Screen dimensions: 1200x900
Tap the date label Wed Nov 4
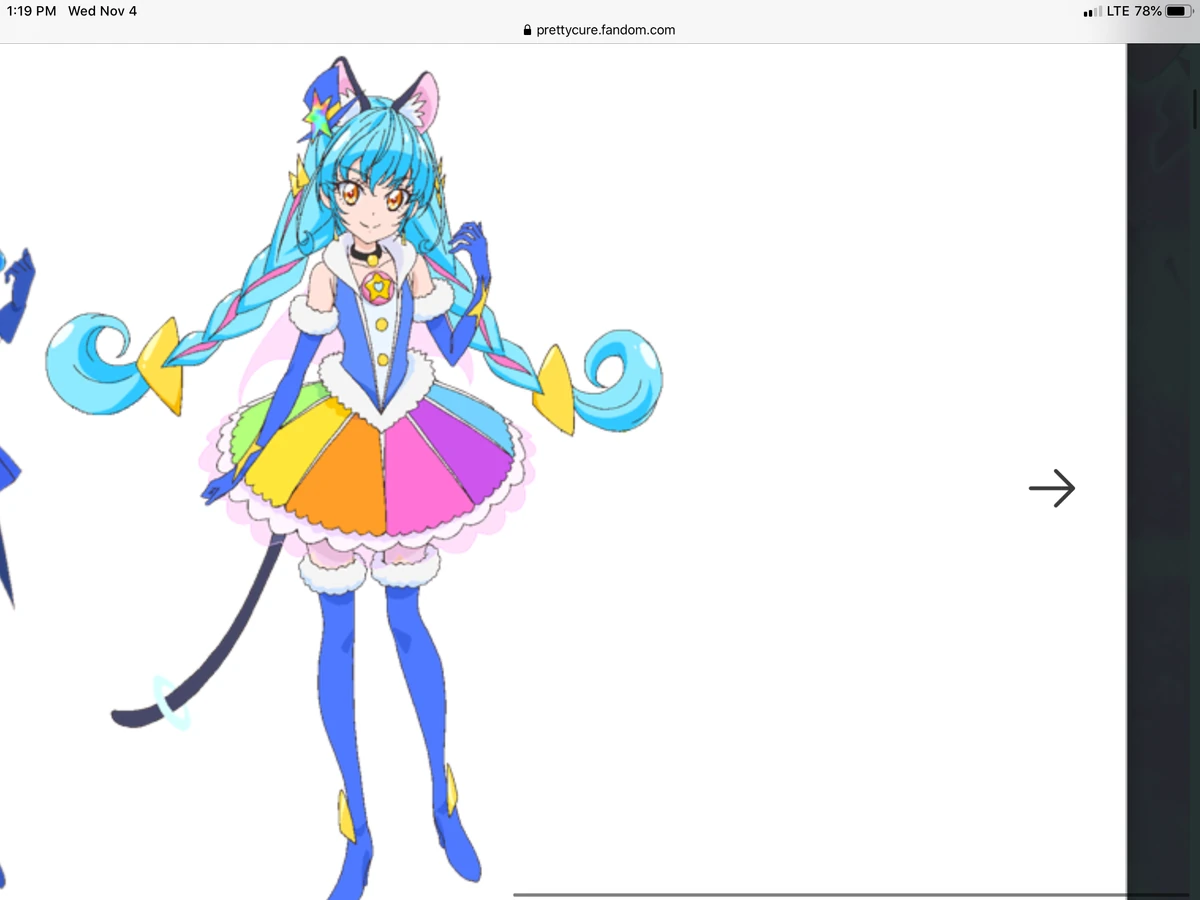click(102, 11)
